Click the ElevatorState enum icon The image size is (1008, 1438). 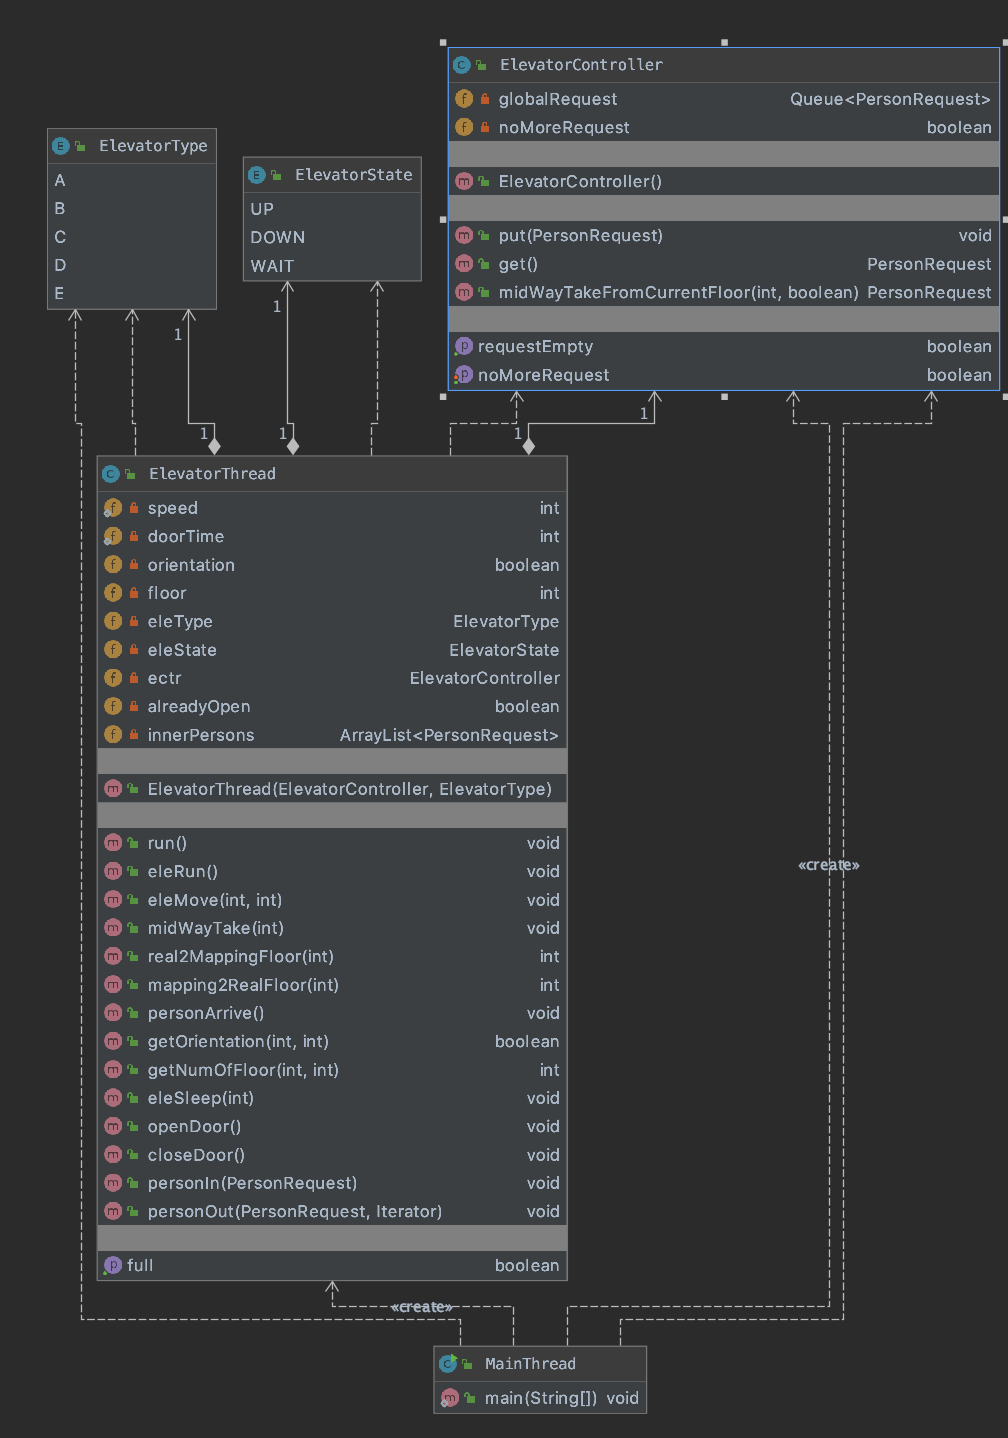[256, 175]
